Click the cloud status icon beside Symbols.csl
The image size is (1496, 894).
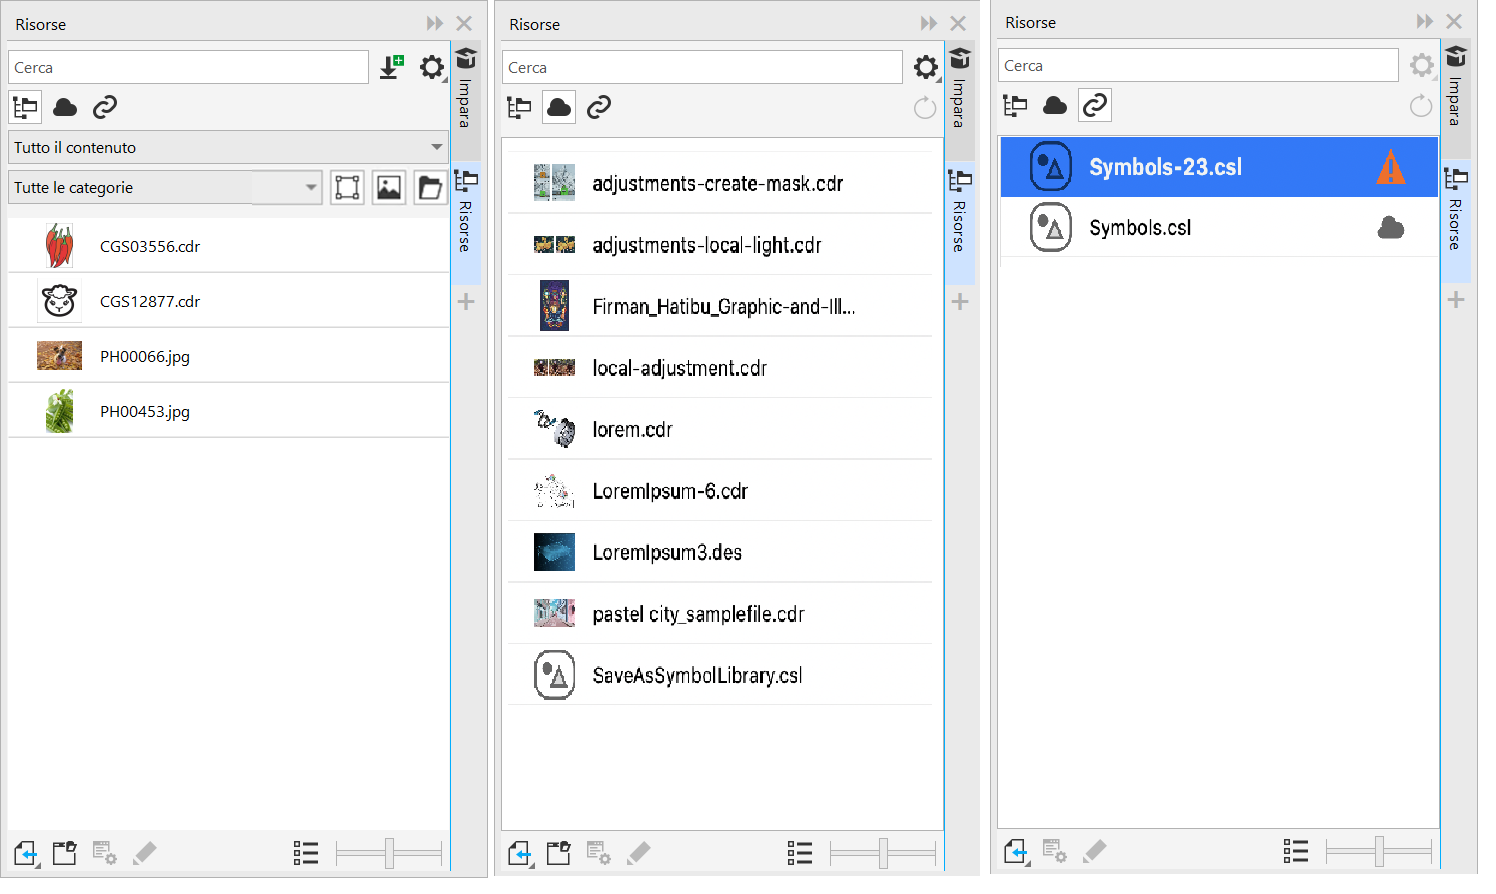1390,228
